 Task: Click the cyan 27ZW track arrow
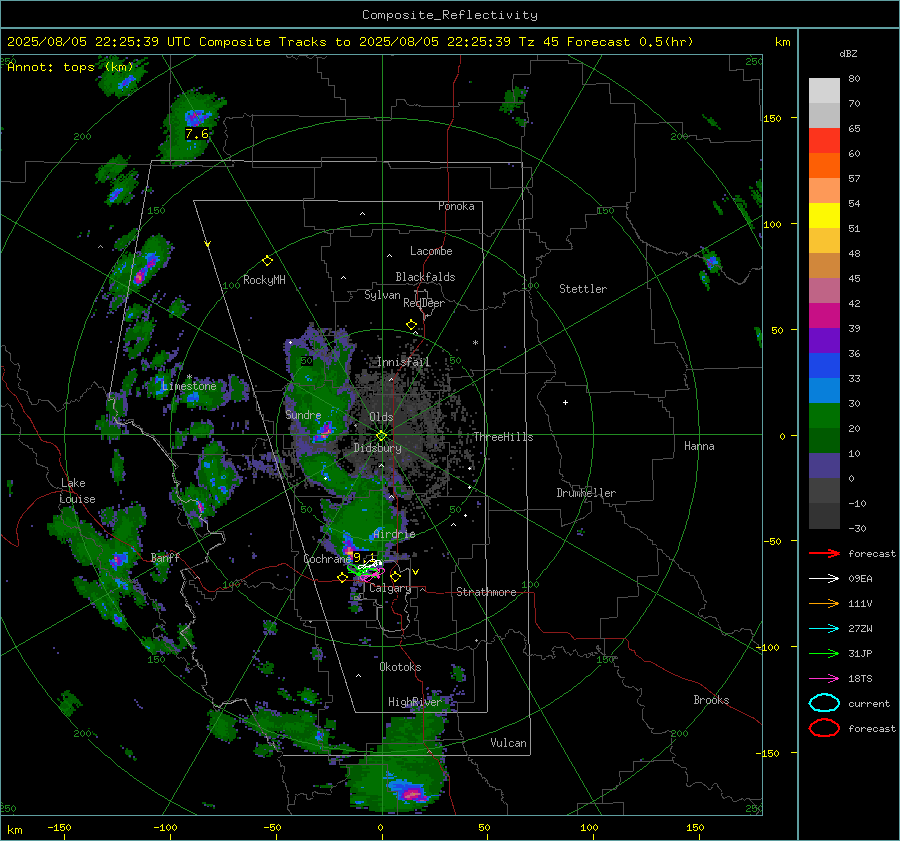click(x=824, y=629)
